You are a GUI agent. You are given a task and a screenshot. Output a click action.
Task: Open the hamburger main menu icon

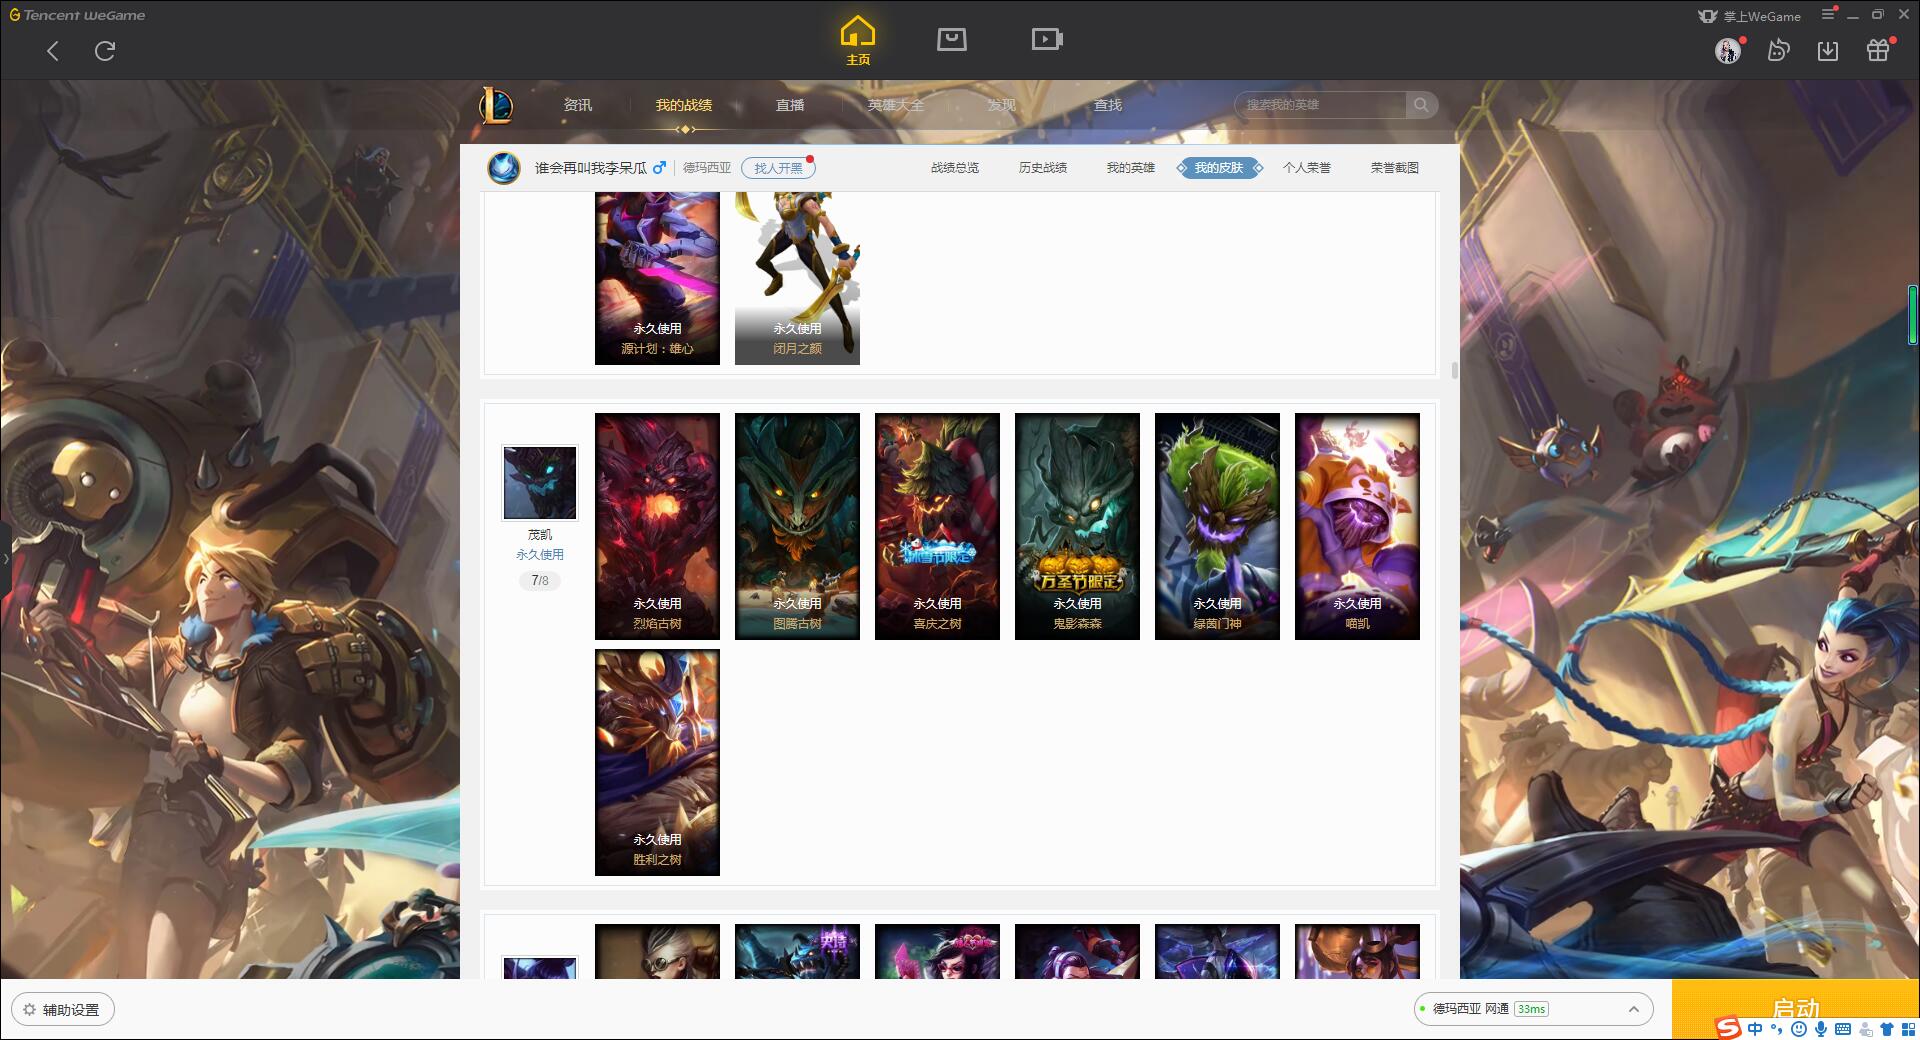[1828, 14]
